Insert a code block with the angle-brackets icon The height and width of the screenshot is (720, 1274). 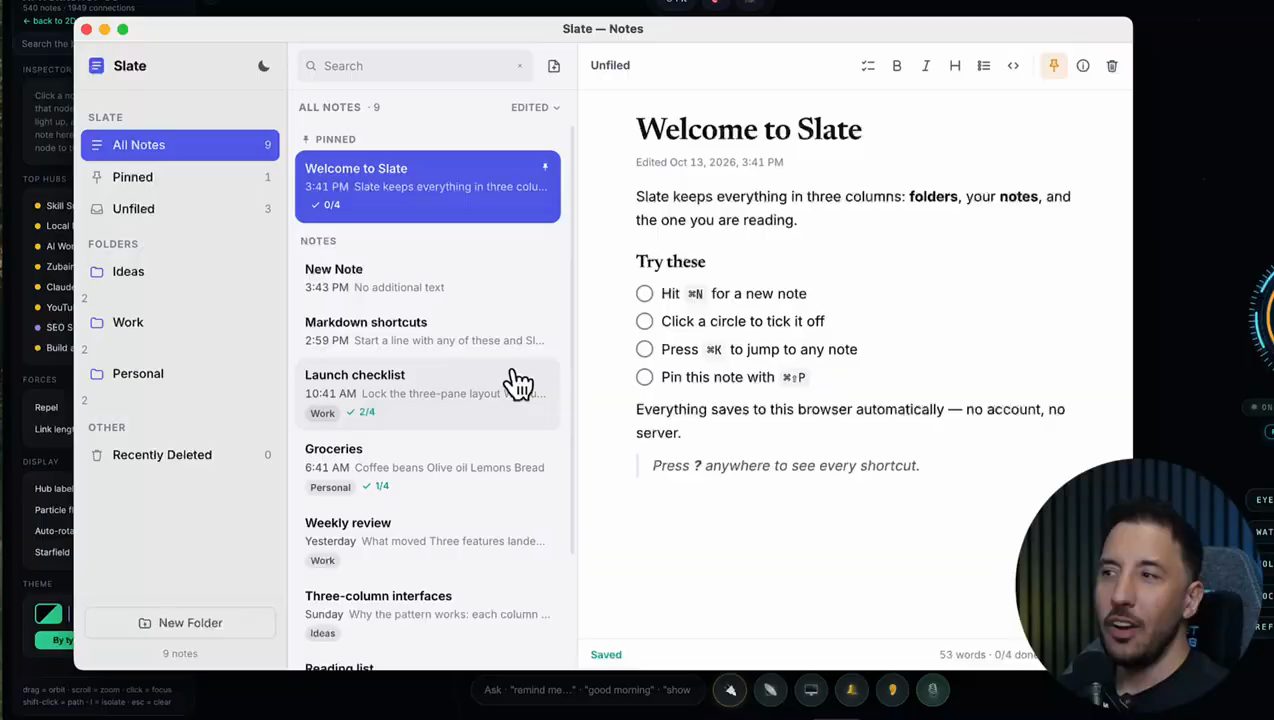coord(1013,66)
